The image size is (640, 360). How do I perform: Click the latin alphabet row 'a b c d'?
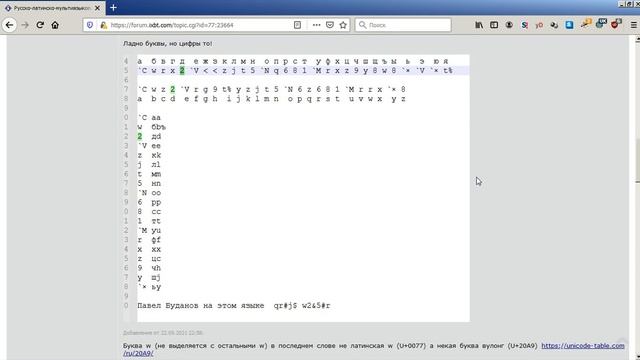click(x=271, y=99)
